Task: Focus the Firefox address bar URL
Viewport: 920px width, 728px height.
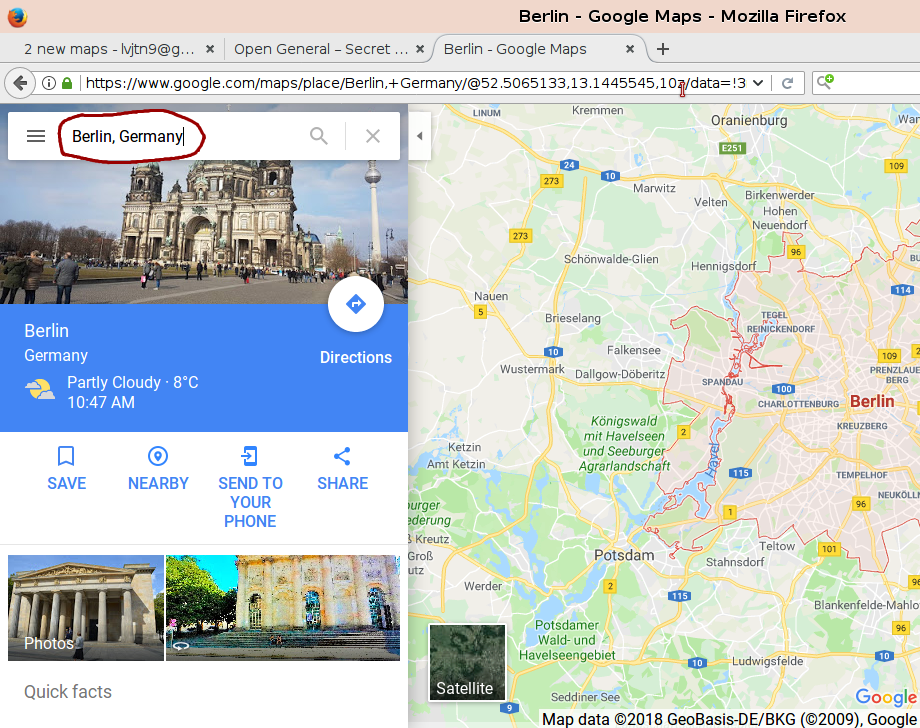Action: tap(415, 83)
